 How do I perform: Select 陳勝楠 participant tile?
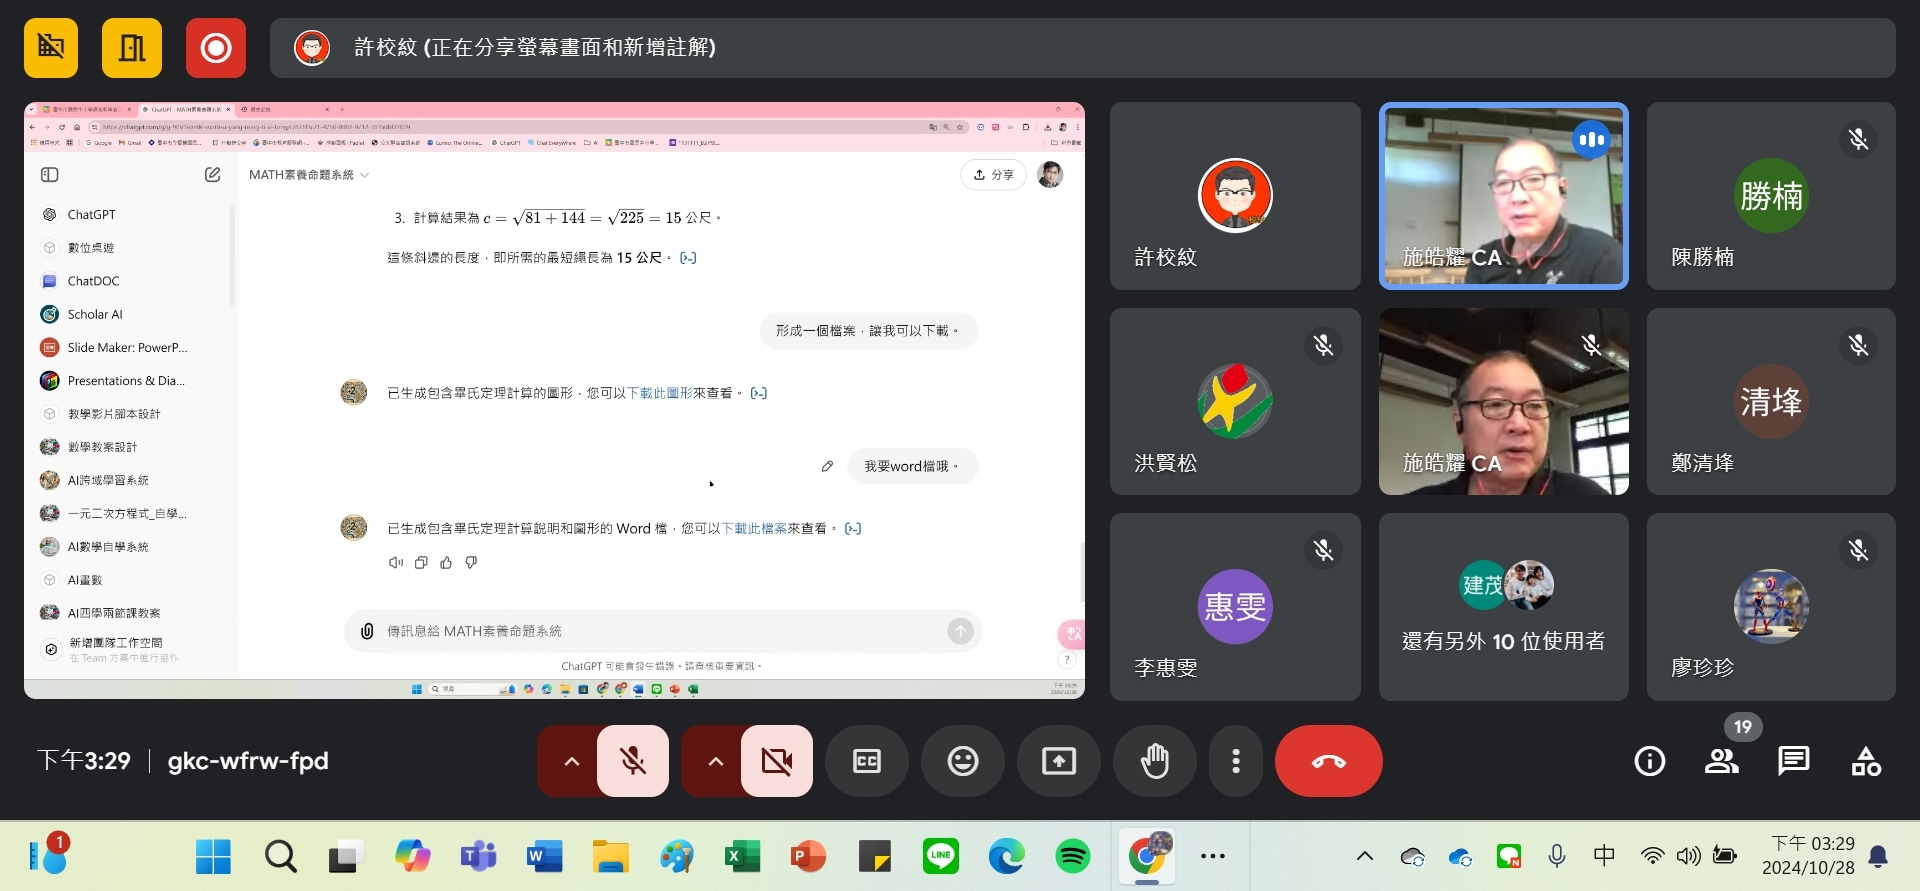tap(1771, 196)
